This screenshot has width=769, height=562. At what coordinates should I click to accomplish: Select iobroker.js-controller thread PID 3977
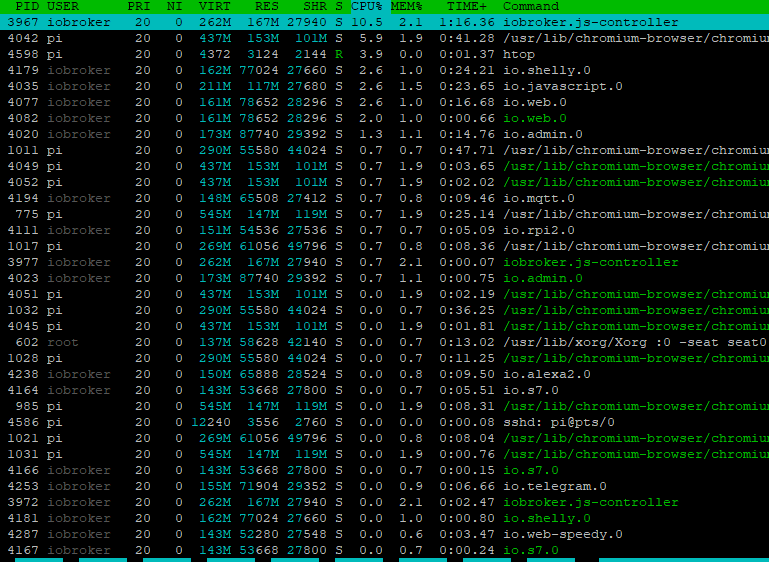384,262
